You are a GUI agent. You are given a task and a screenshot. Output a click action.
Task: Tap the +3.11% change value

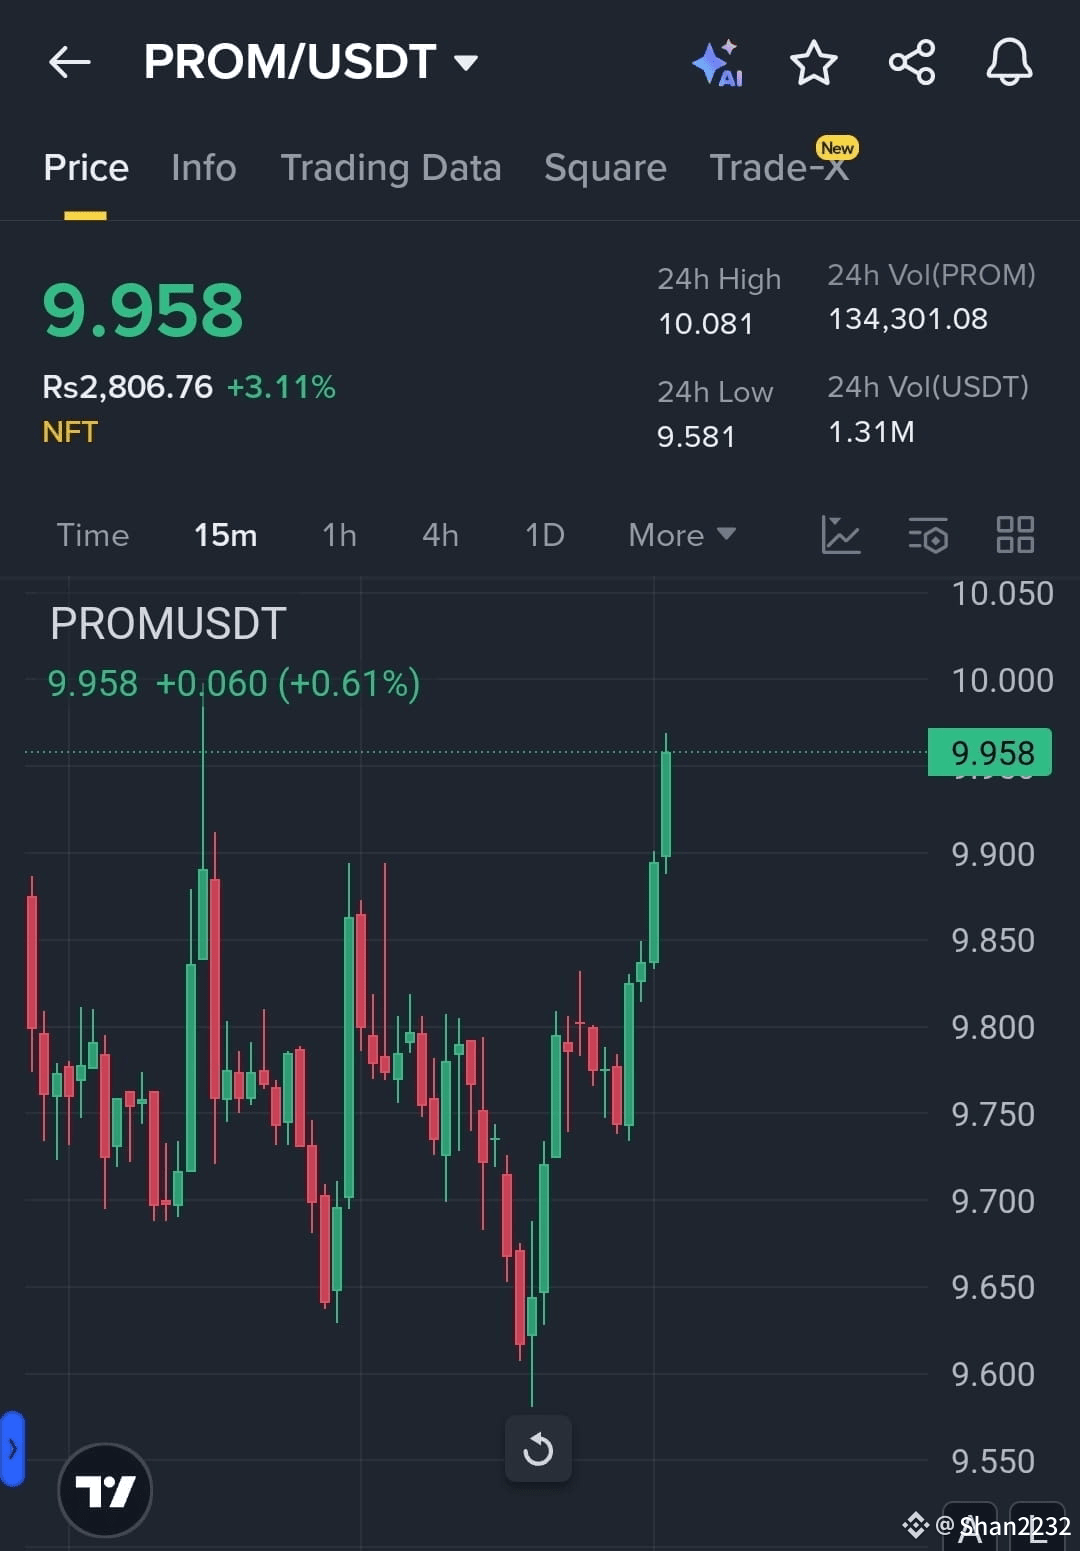point(281,387)
